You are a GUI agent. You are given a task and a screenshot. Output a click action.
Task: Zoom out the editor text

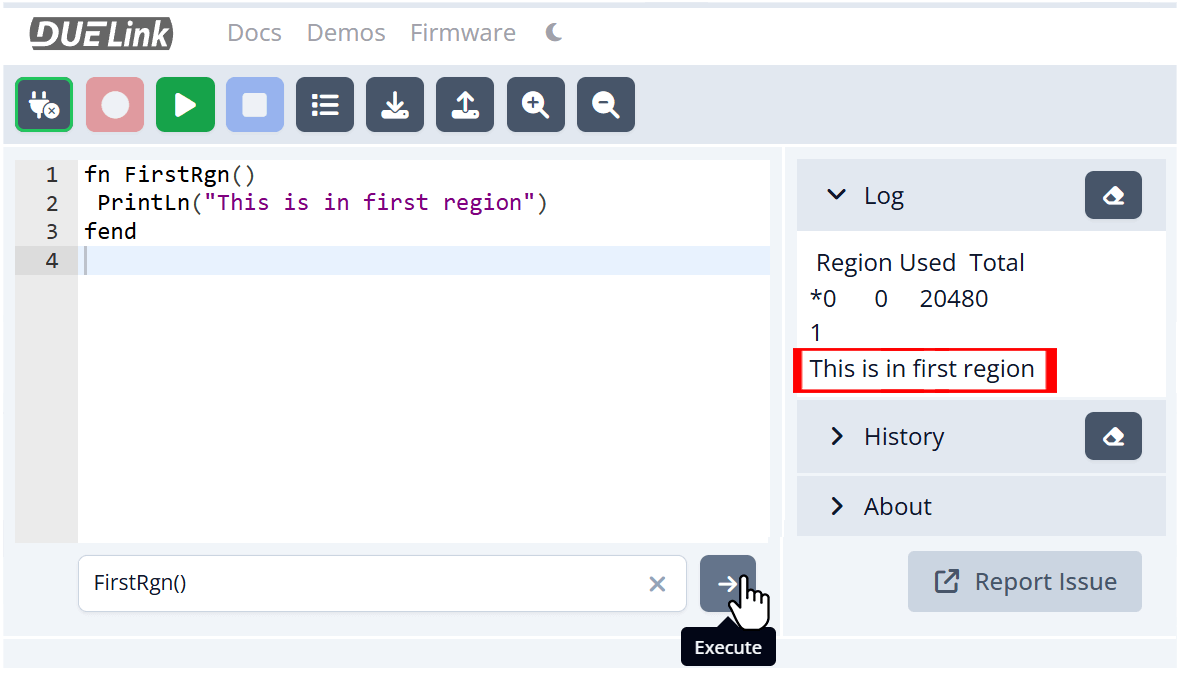(x=606, y=105)
